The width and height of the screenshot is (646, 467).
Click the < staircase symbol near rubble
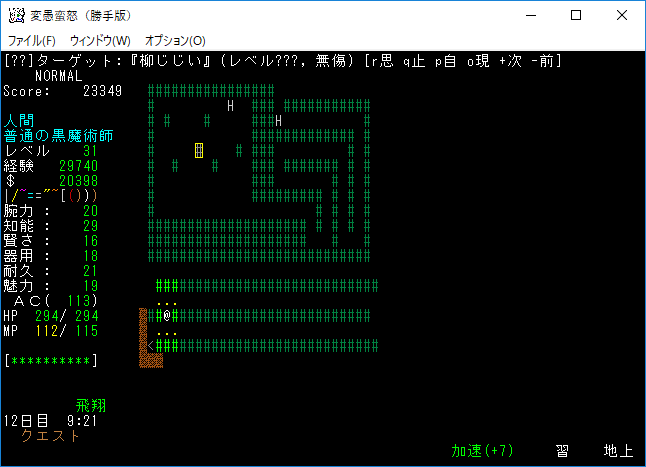coord(151,345)
